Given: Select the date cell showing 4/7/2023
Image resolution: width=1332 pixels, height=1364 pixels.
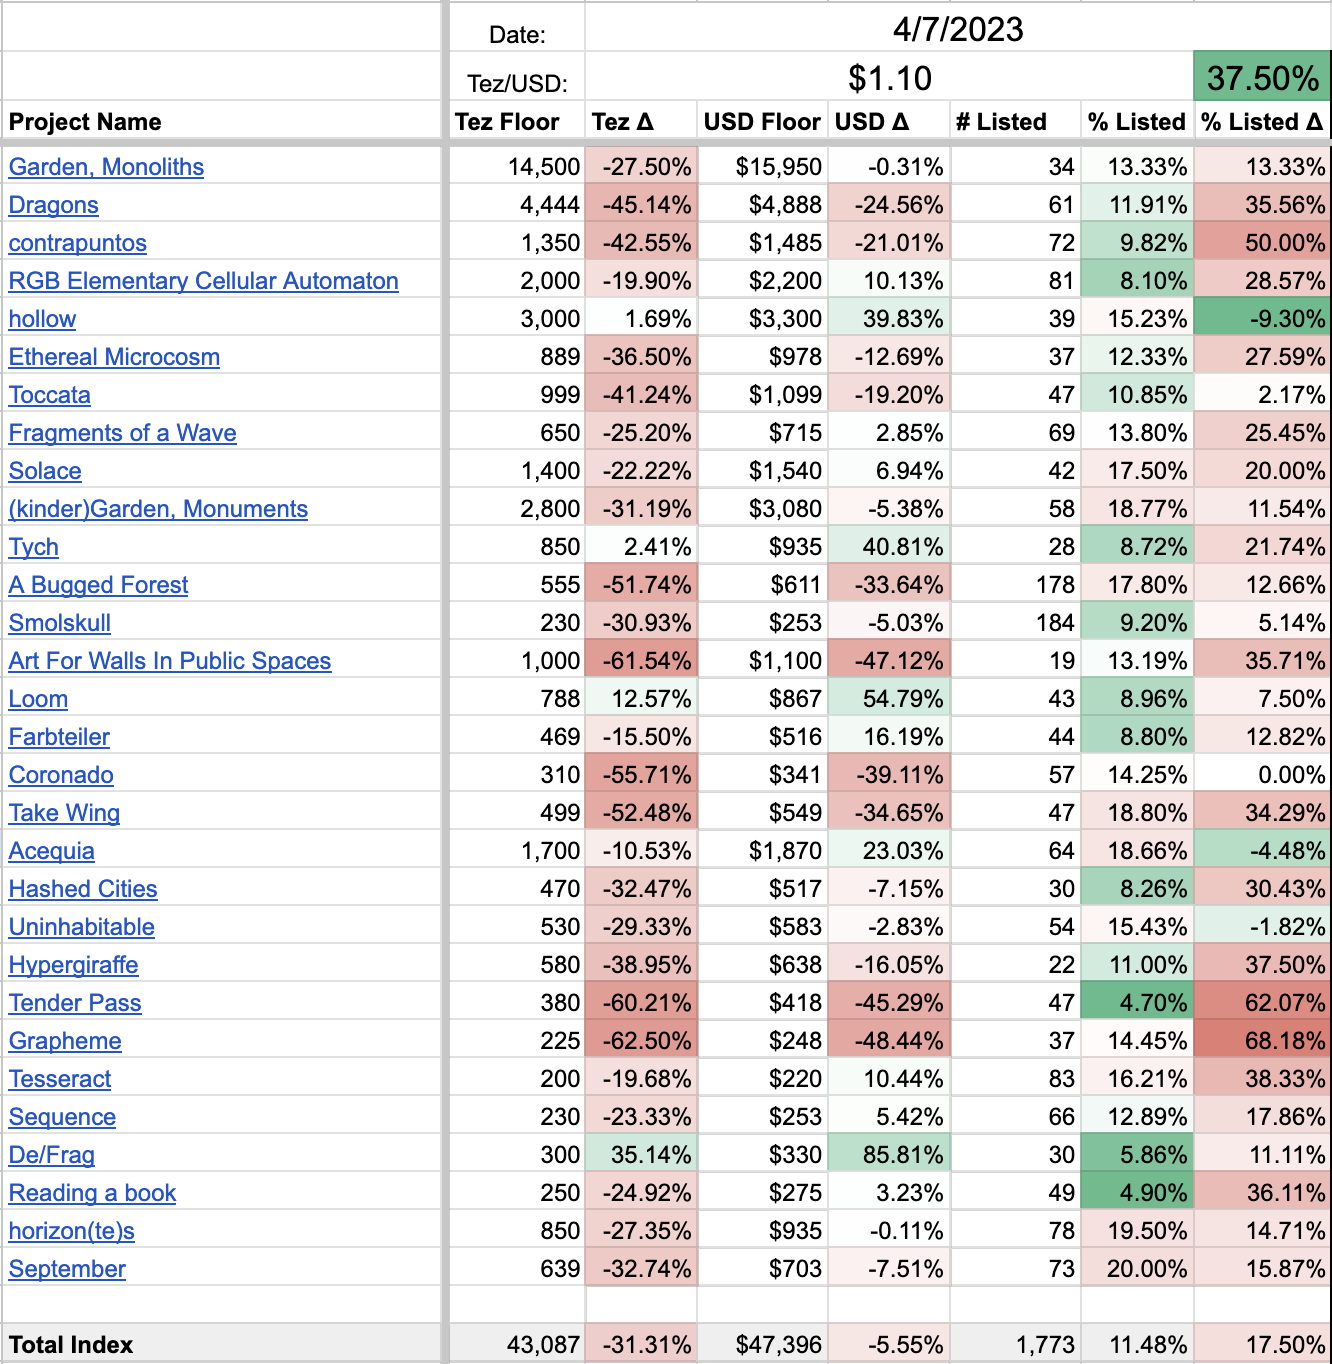Looking at the screenshot, I should tap(957, 29).
